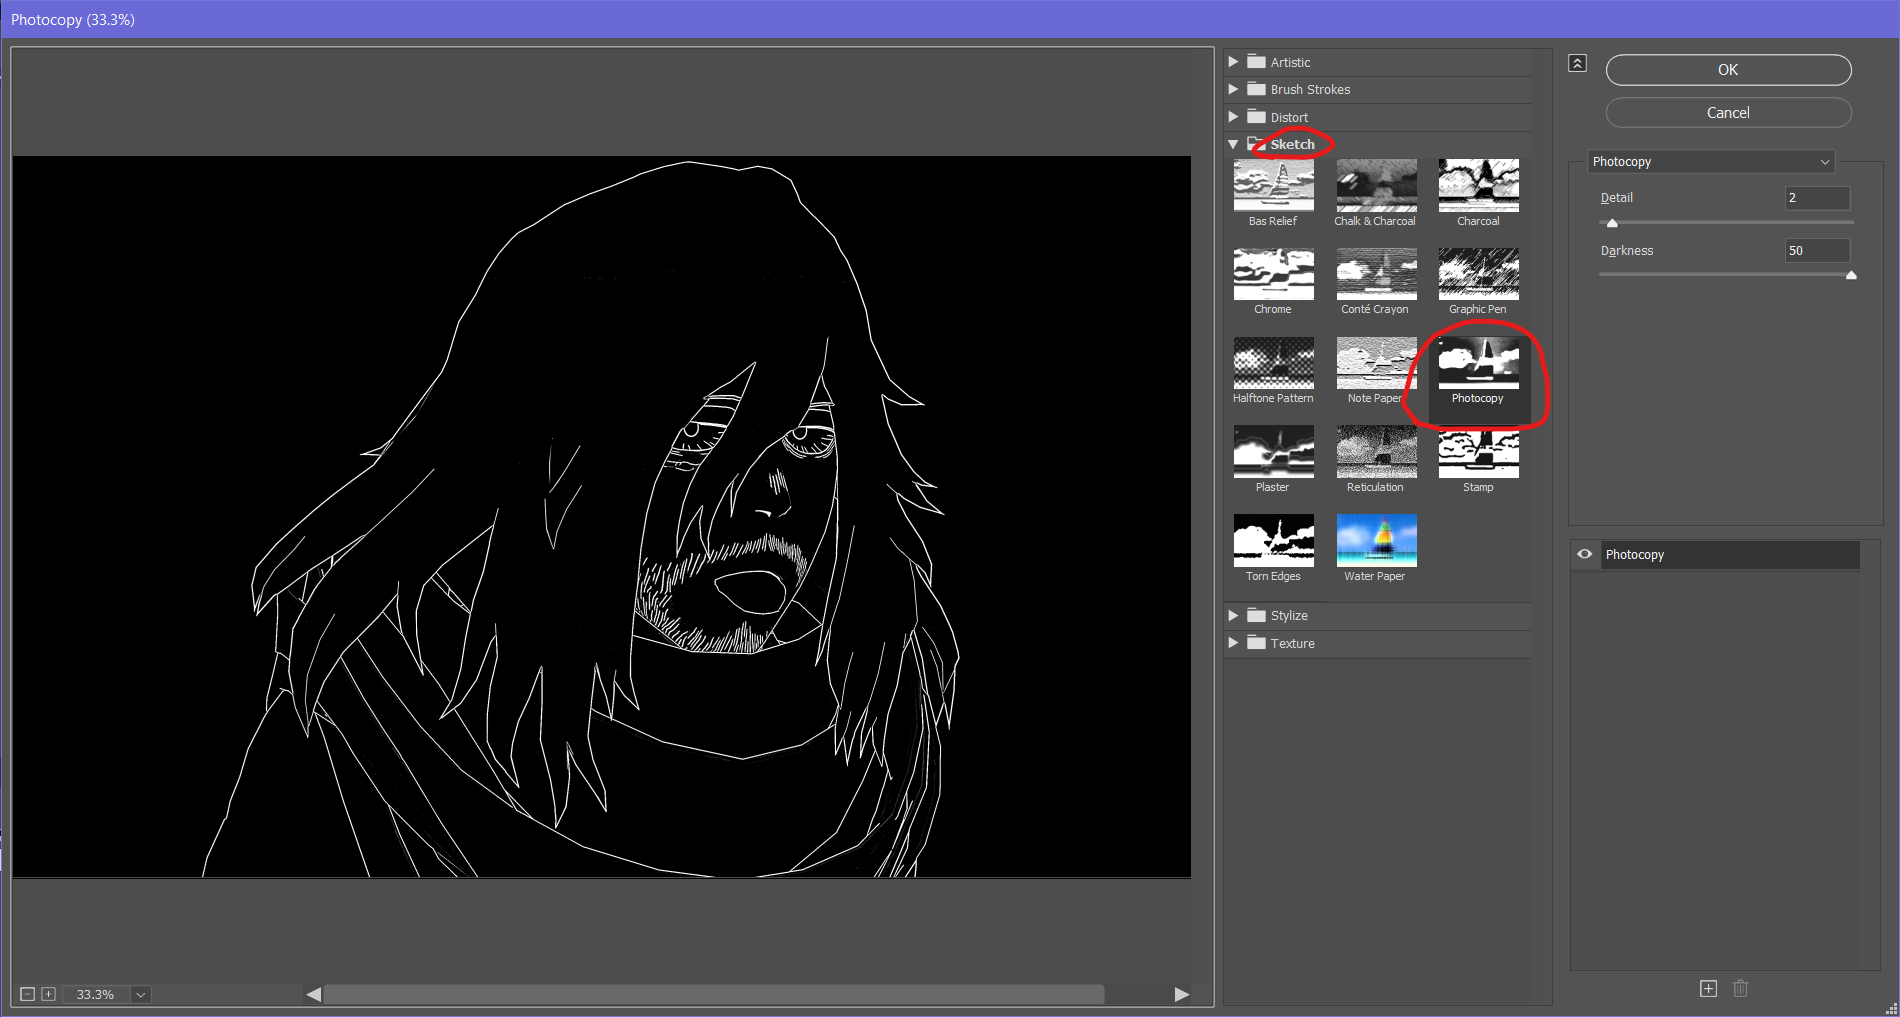Choose the Plaster filter
The height and width of the screenshot is (1017, 1900).
click(x=1273, y=452)
